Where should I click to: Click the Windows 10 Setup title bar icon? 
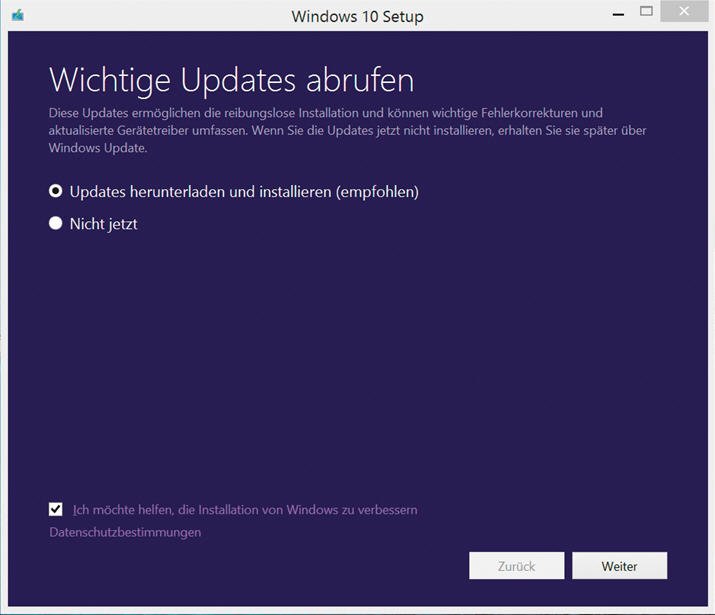[x=18, y=16]
